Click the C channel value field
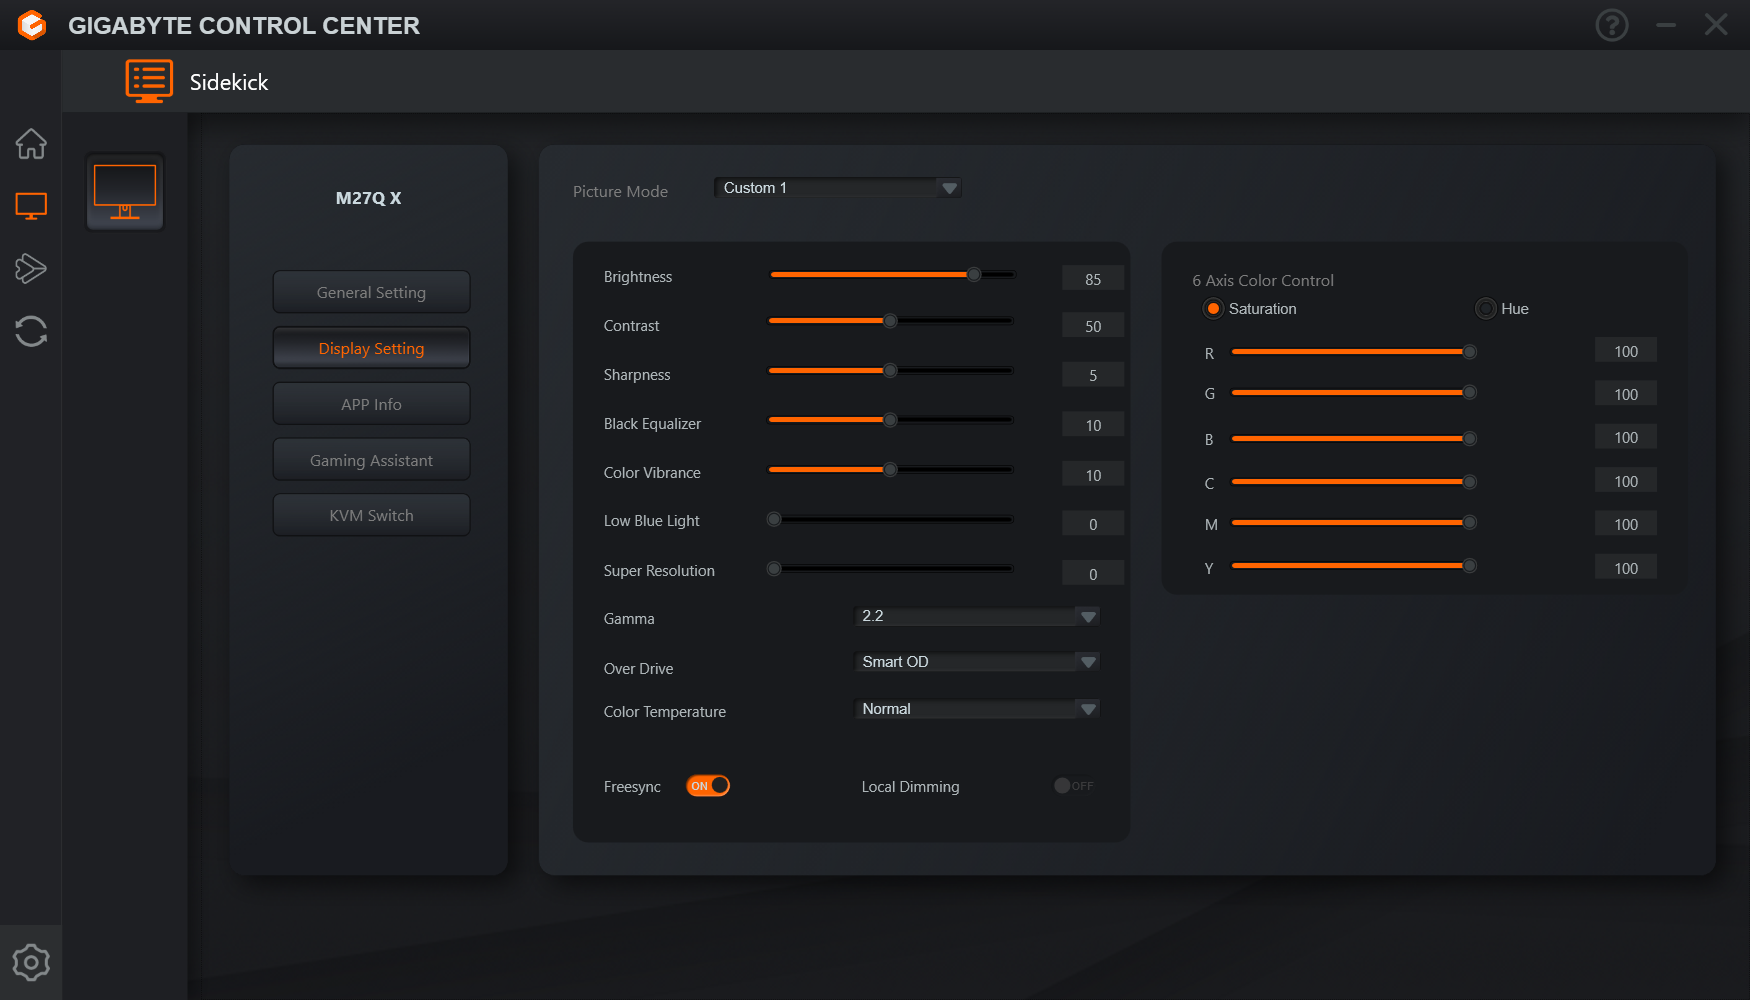Screen dimensions: 1750x1000 [1626, 481]
